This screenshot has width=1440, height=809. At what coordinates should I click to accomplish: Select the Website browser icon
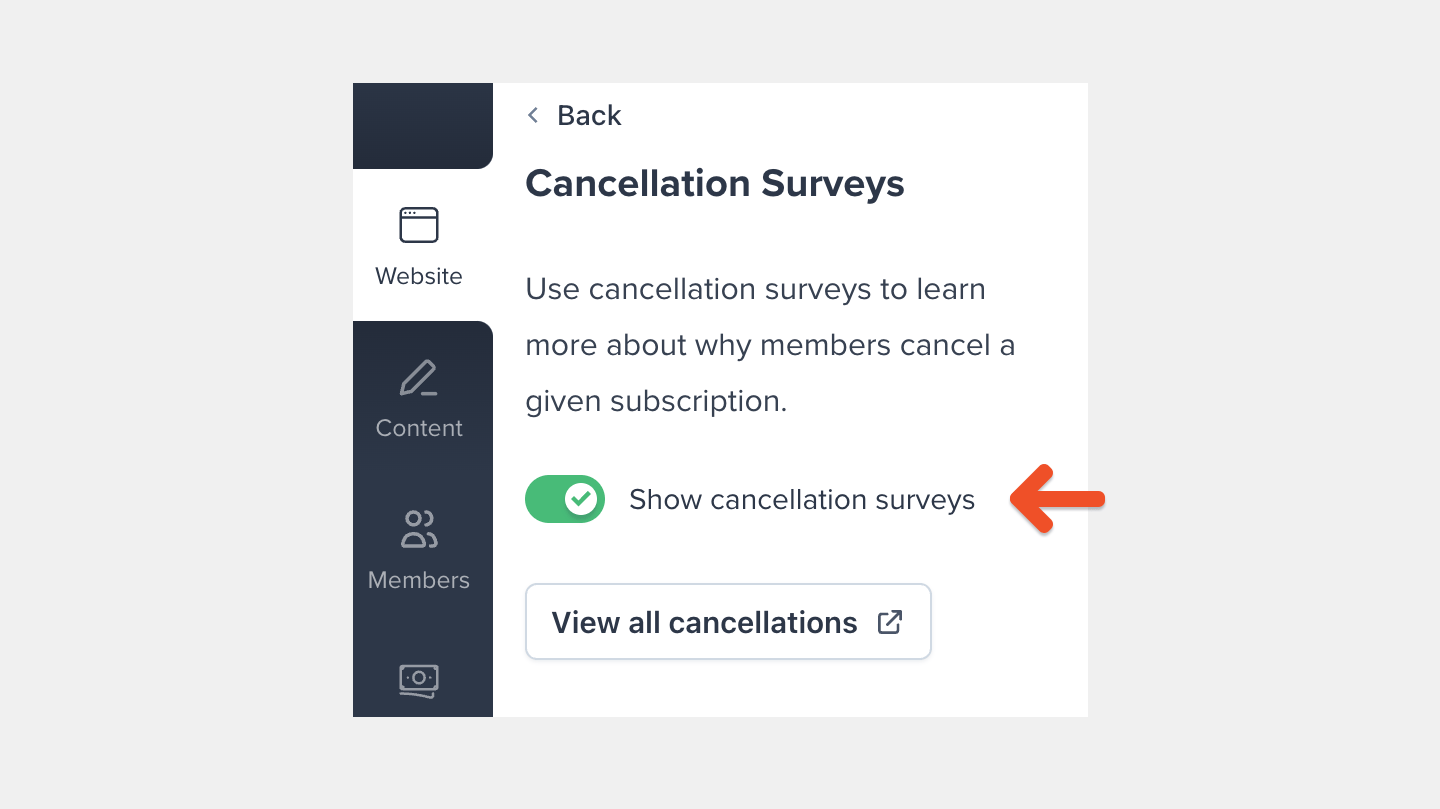419,224
